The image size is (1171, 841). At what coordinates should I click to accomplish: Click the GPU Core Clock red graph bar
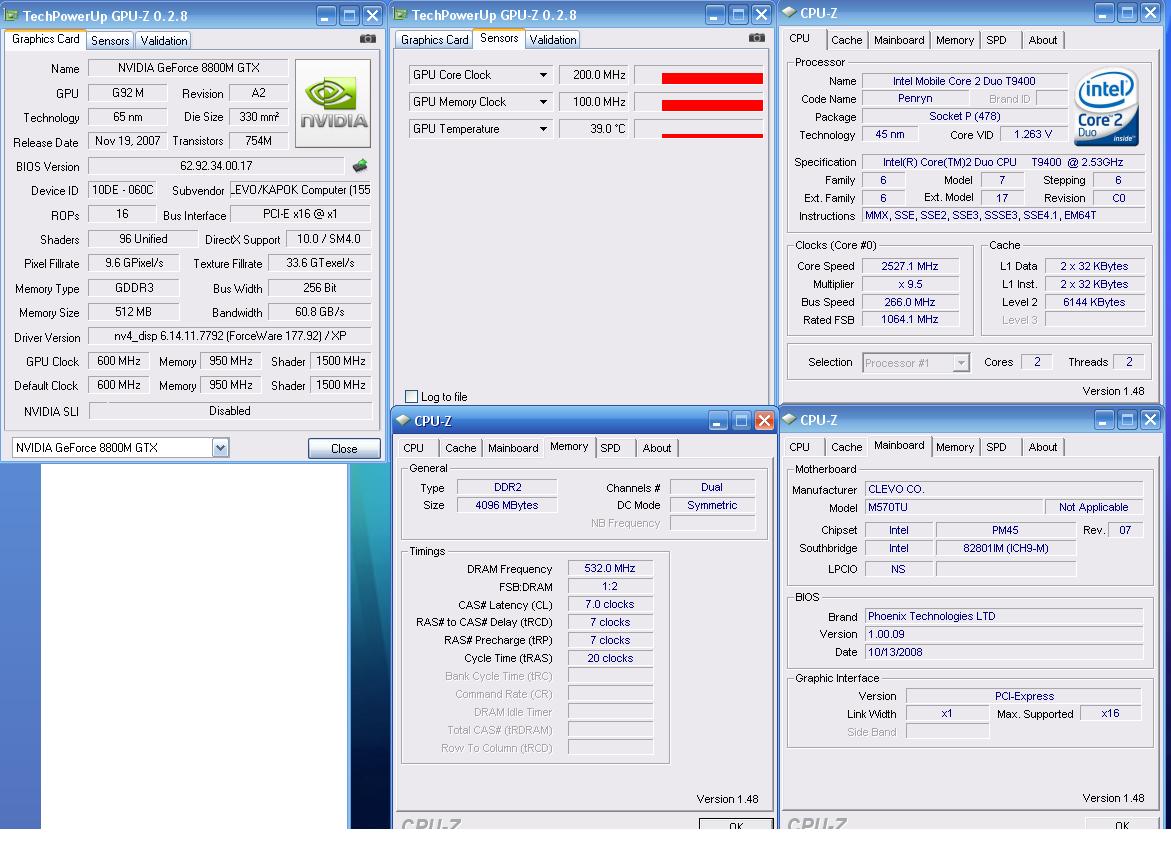click(x=712, y=78)
